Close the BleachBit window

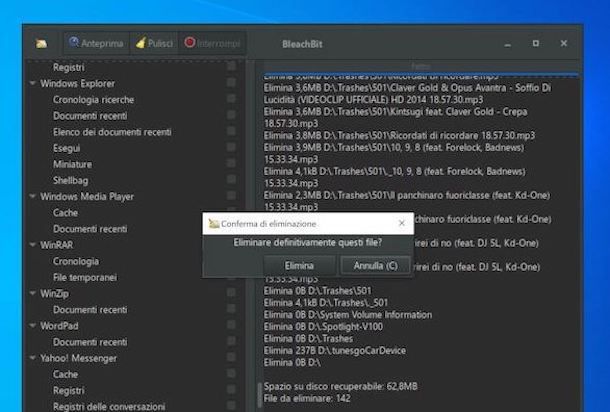click(x=564, y=43)
